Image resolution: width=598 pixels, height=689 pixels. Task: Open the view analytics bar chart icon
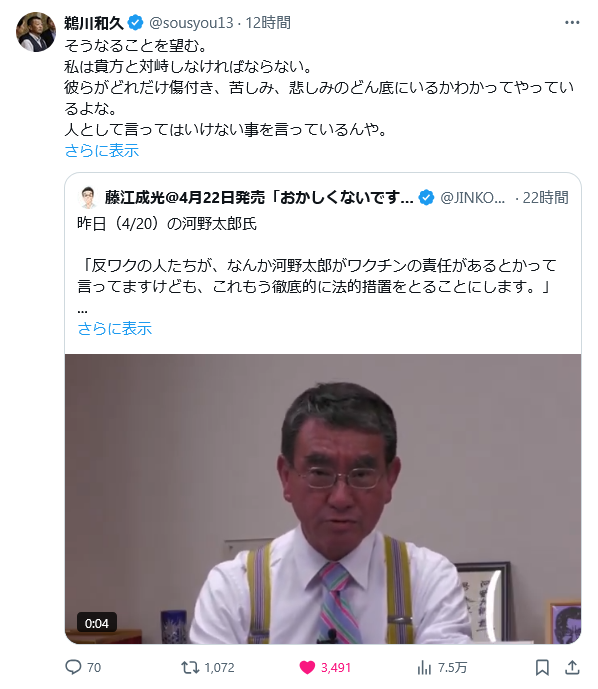coord(424,667)
